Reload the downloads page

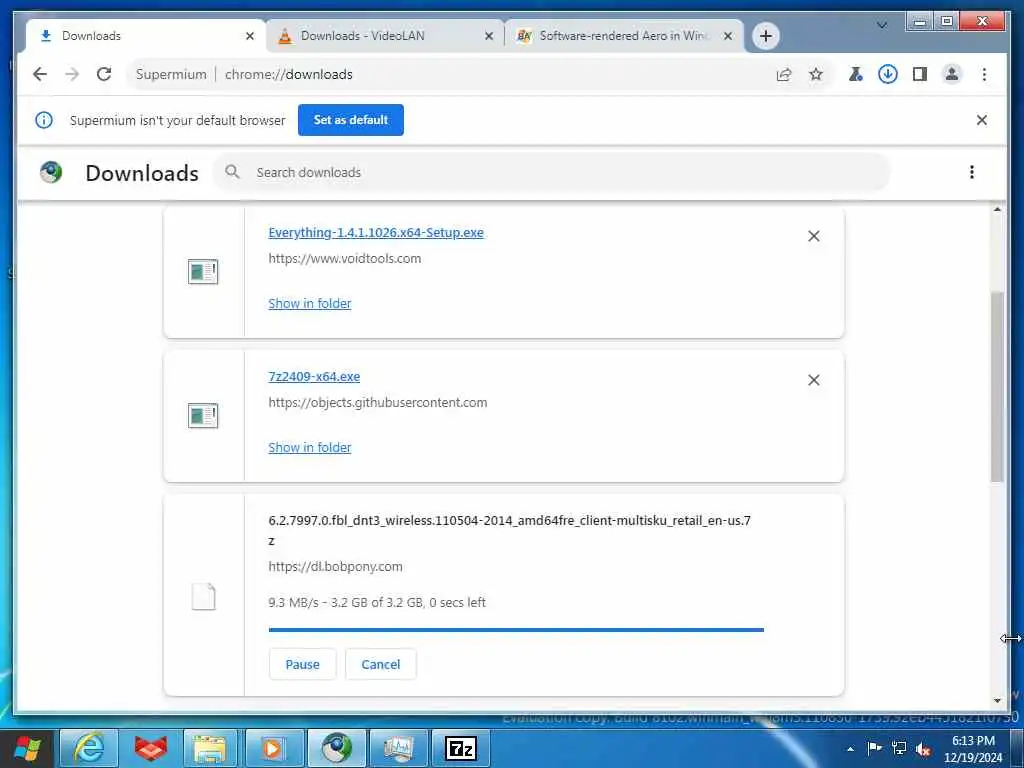tap(104, 74)
